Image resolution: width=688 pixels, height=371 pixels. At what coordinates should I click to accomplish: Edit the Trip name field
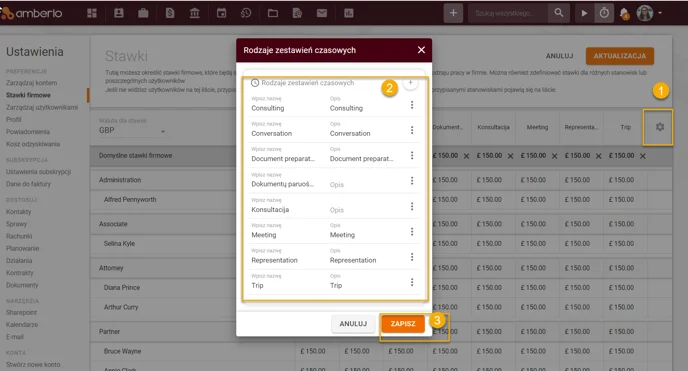[285, 285]
